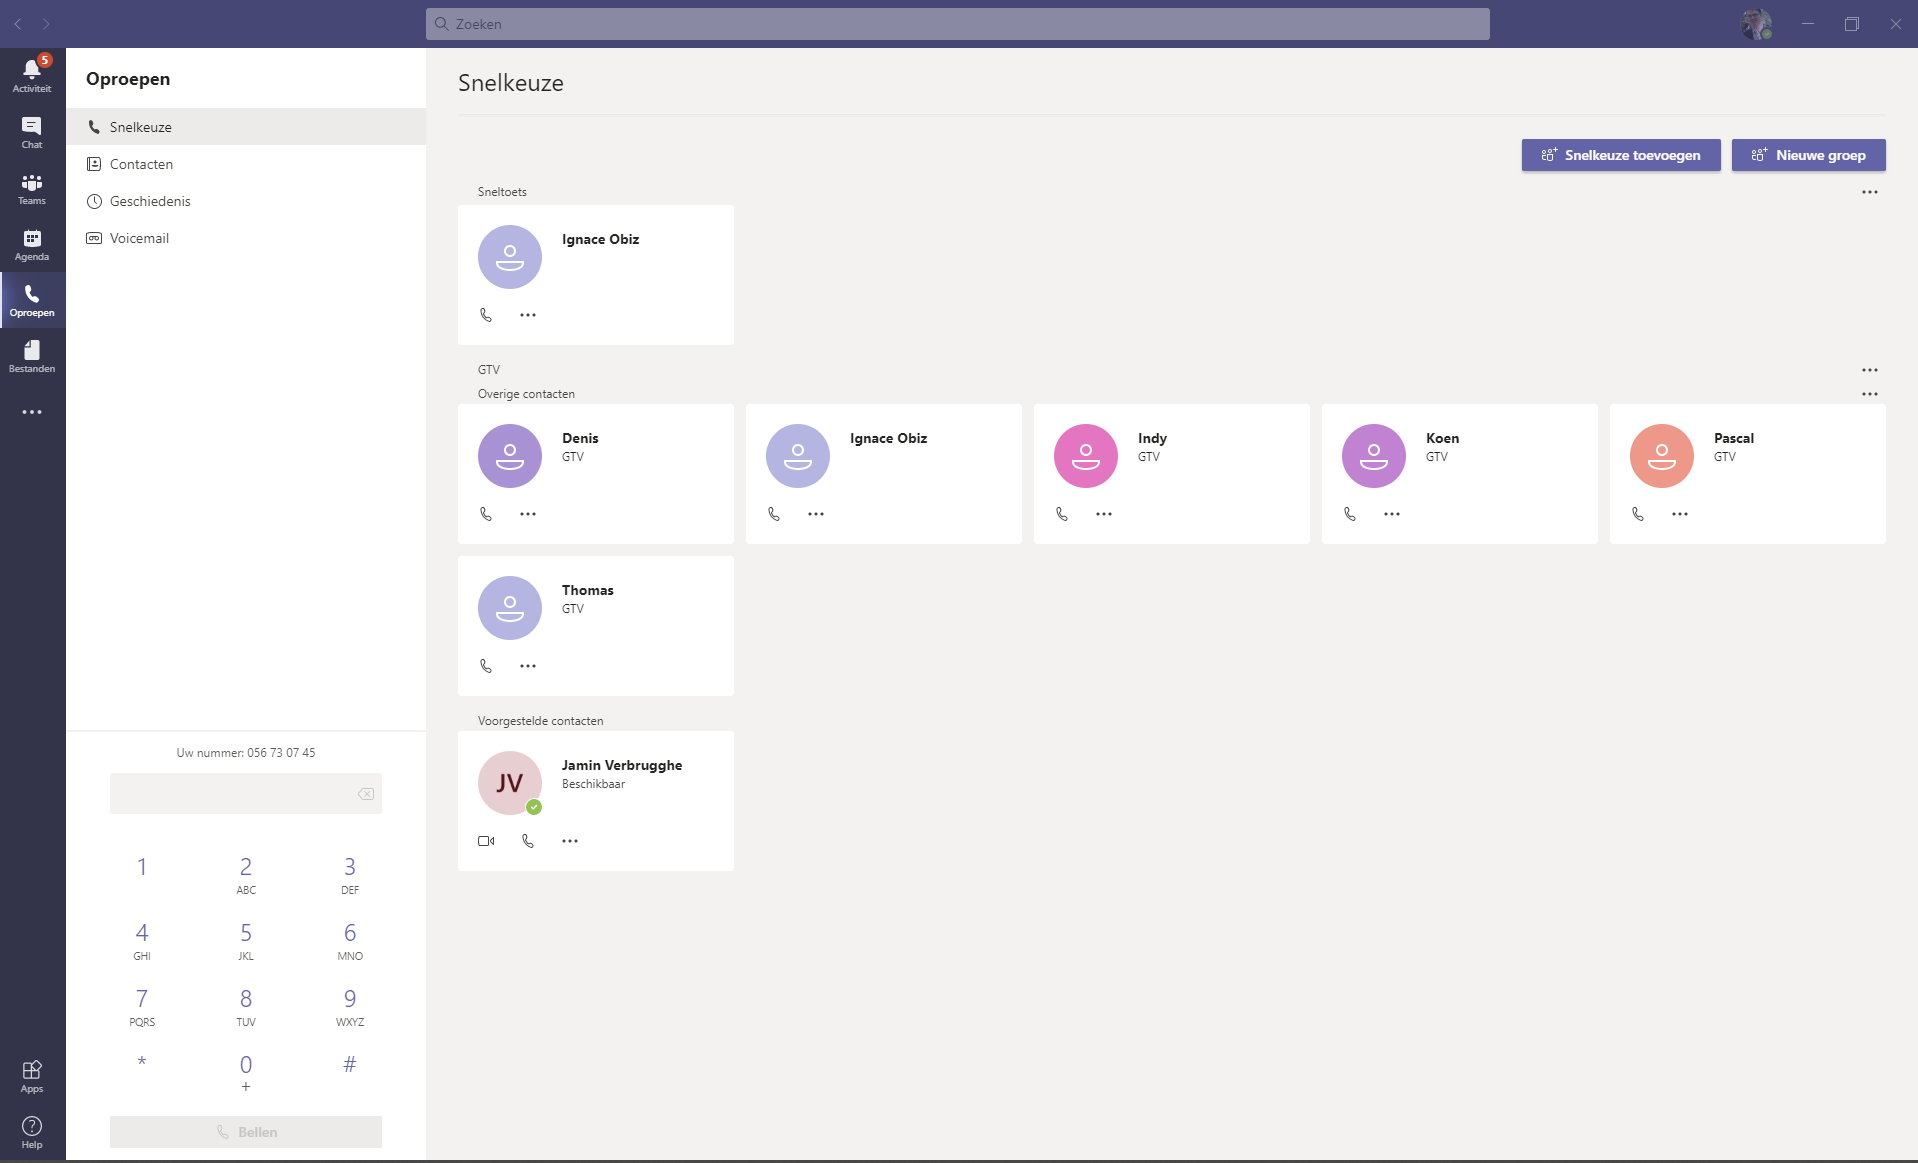Call Thomas with the phone icon
1918x1163 pixels.
coord(486,666)
